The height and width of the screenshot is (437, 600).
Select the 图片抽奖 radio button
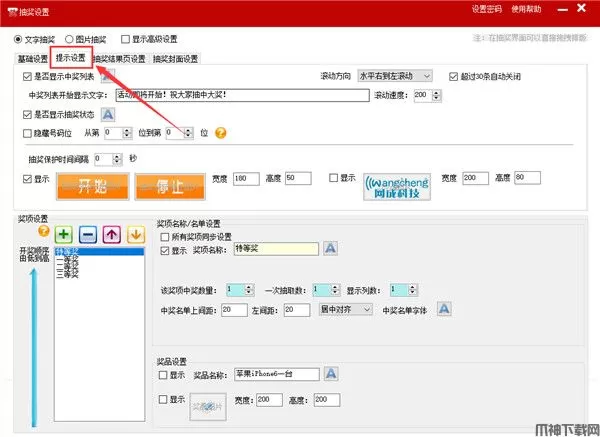point(70,40)
